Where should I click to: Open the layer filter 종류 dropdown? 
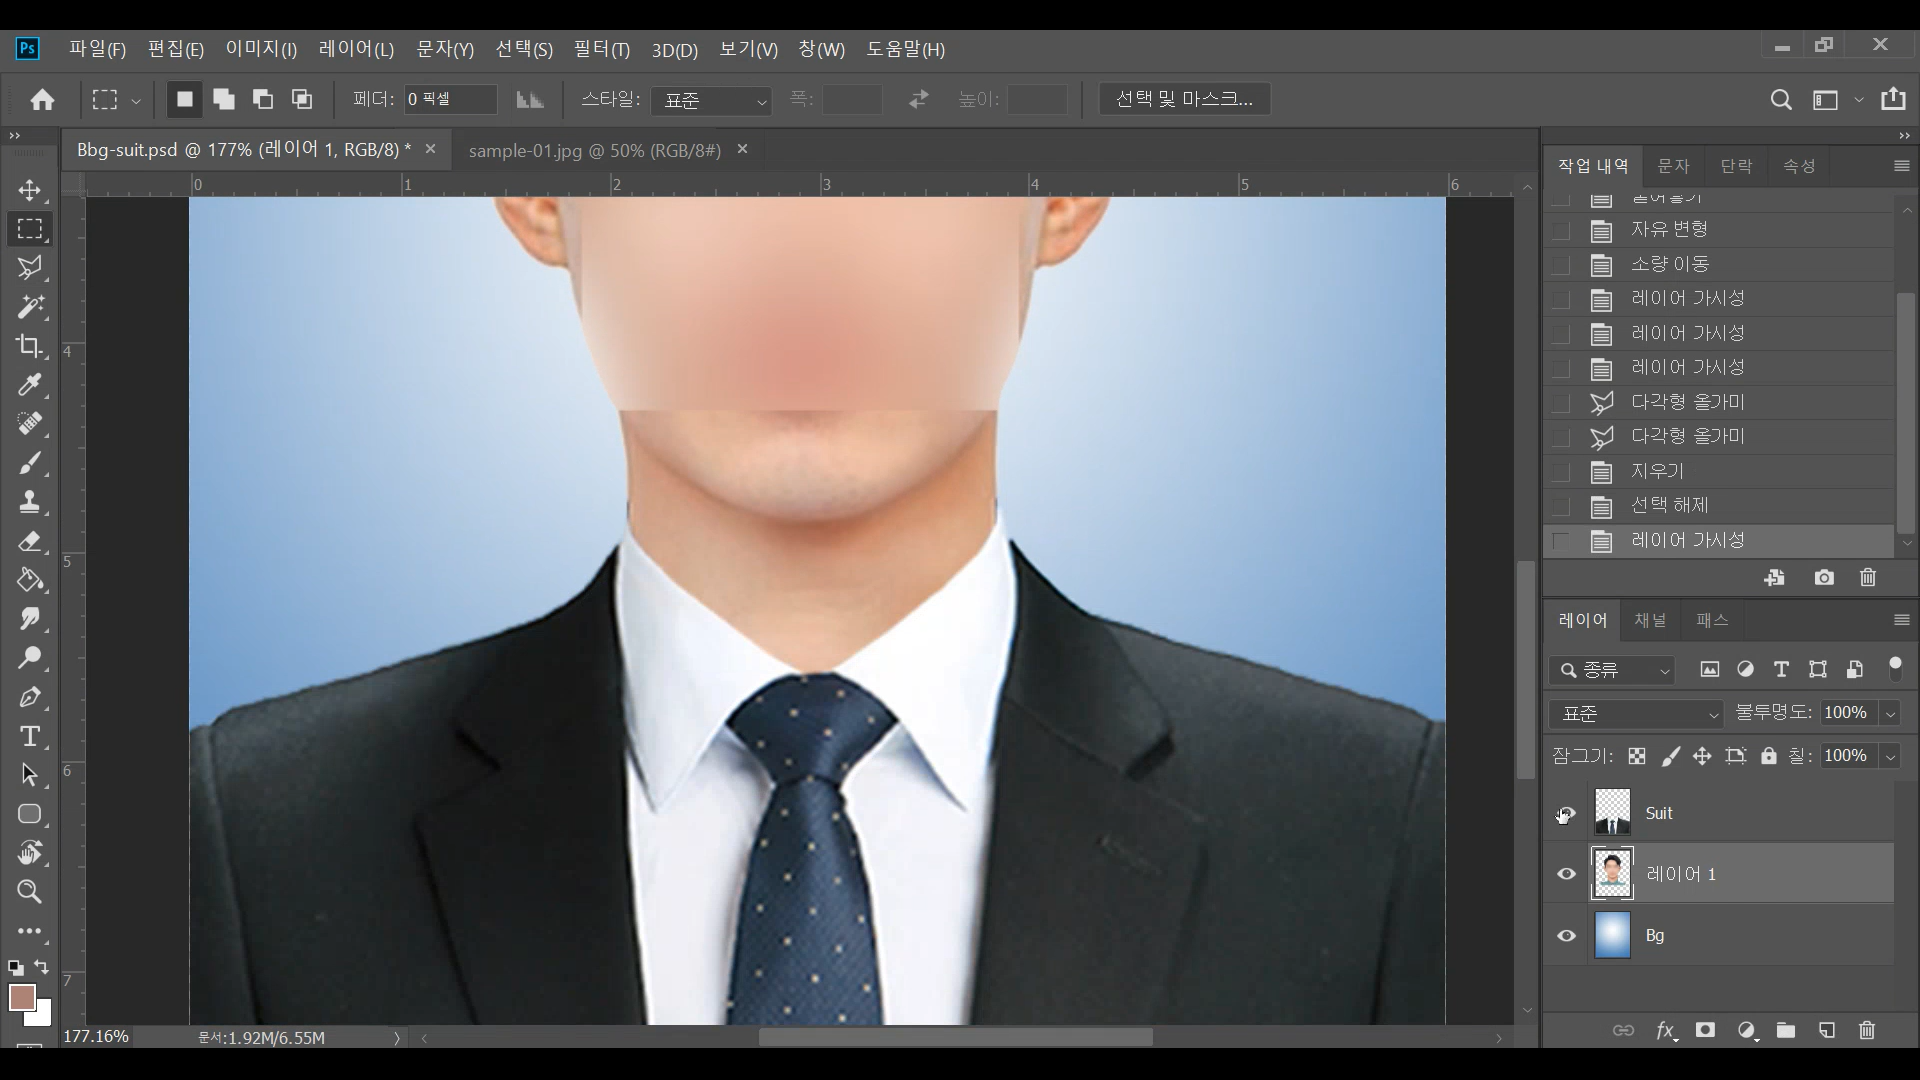pos(1612,670)
